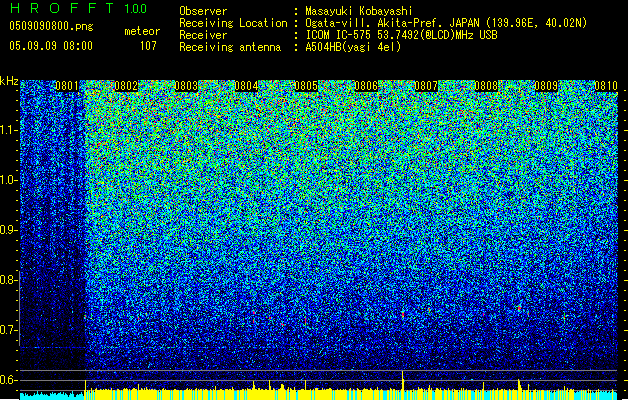Click the ICOM IC-575 receiver text
Viewport: 629px width, 400px height.
click(401, 35)
